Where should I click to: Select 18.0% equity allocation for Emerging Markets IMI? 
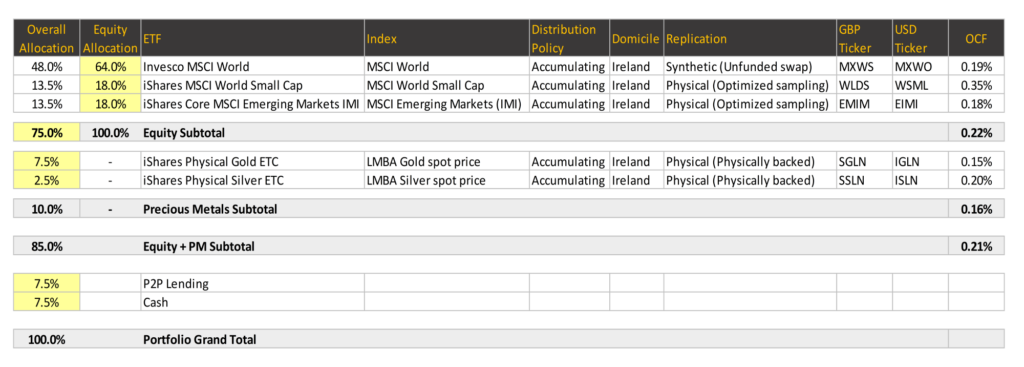[x=110, y=104]
